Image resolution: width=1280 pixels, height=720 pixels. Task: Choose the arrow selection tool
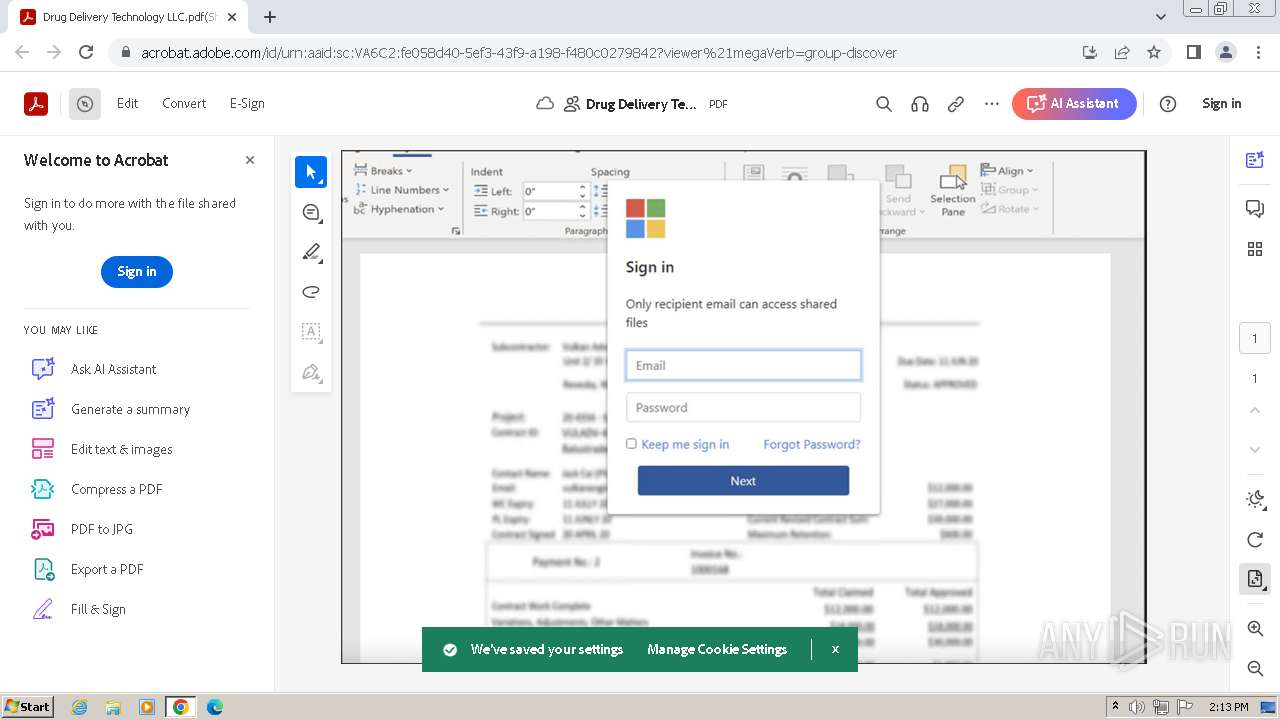tap(311, 172)
